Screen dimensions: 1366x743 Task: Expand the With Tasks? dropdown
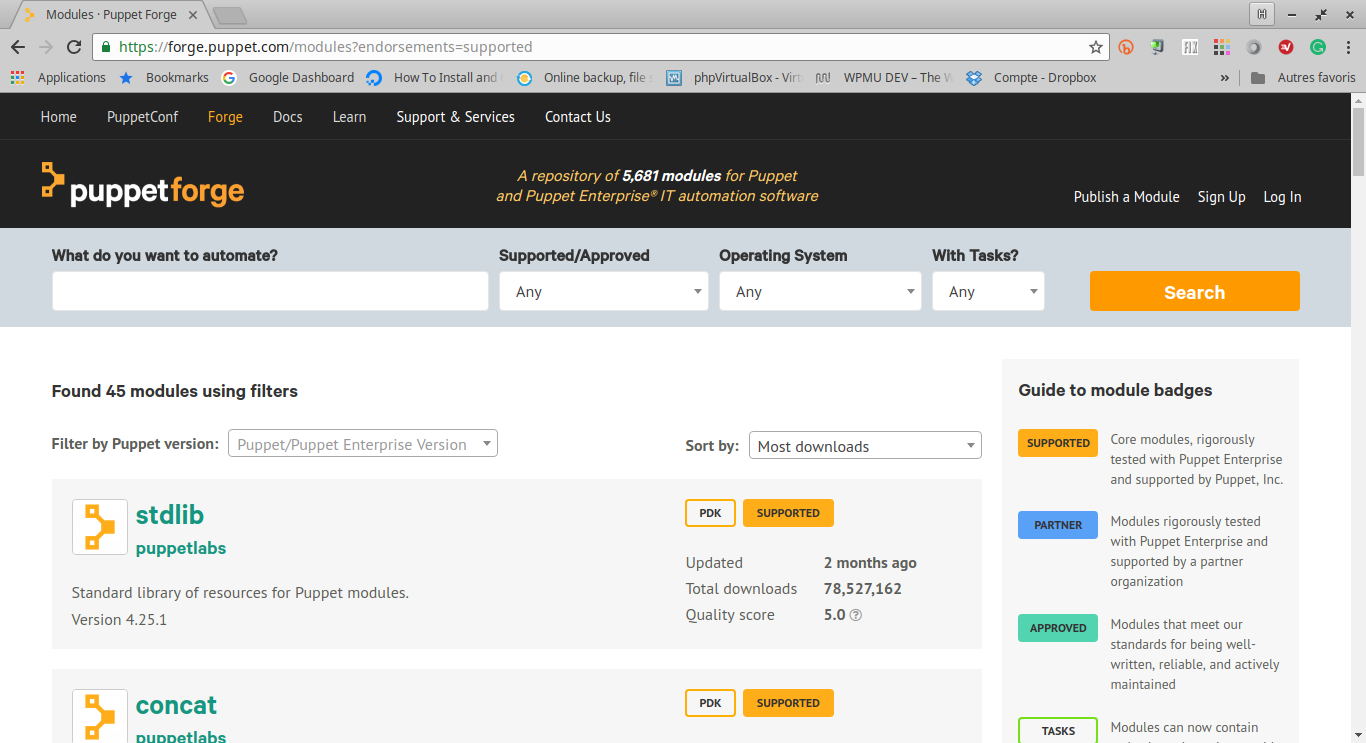pyautogui.click(x=988, y=291)
